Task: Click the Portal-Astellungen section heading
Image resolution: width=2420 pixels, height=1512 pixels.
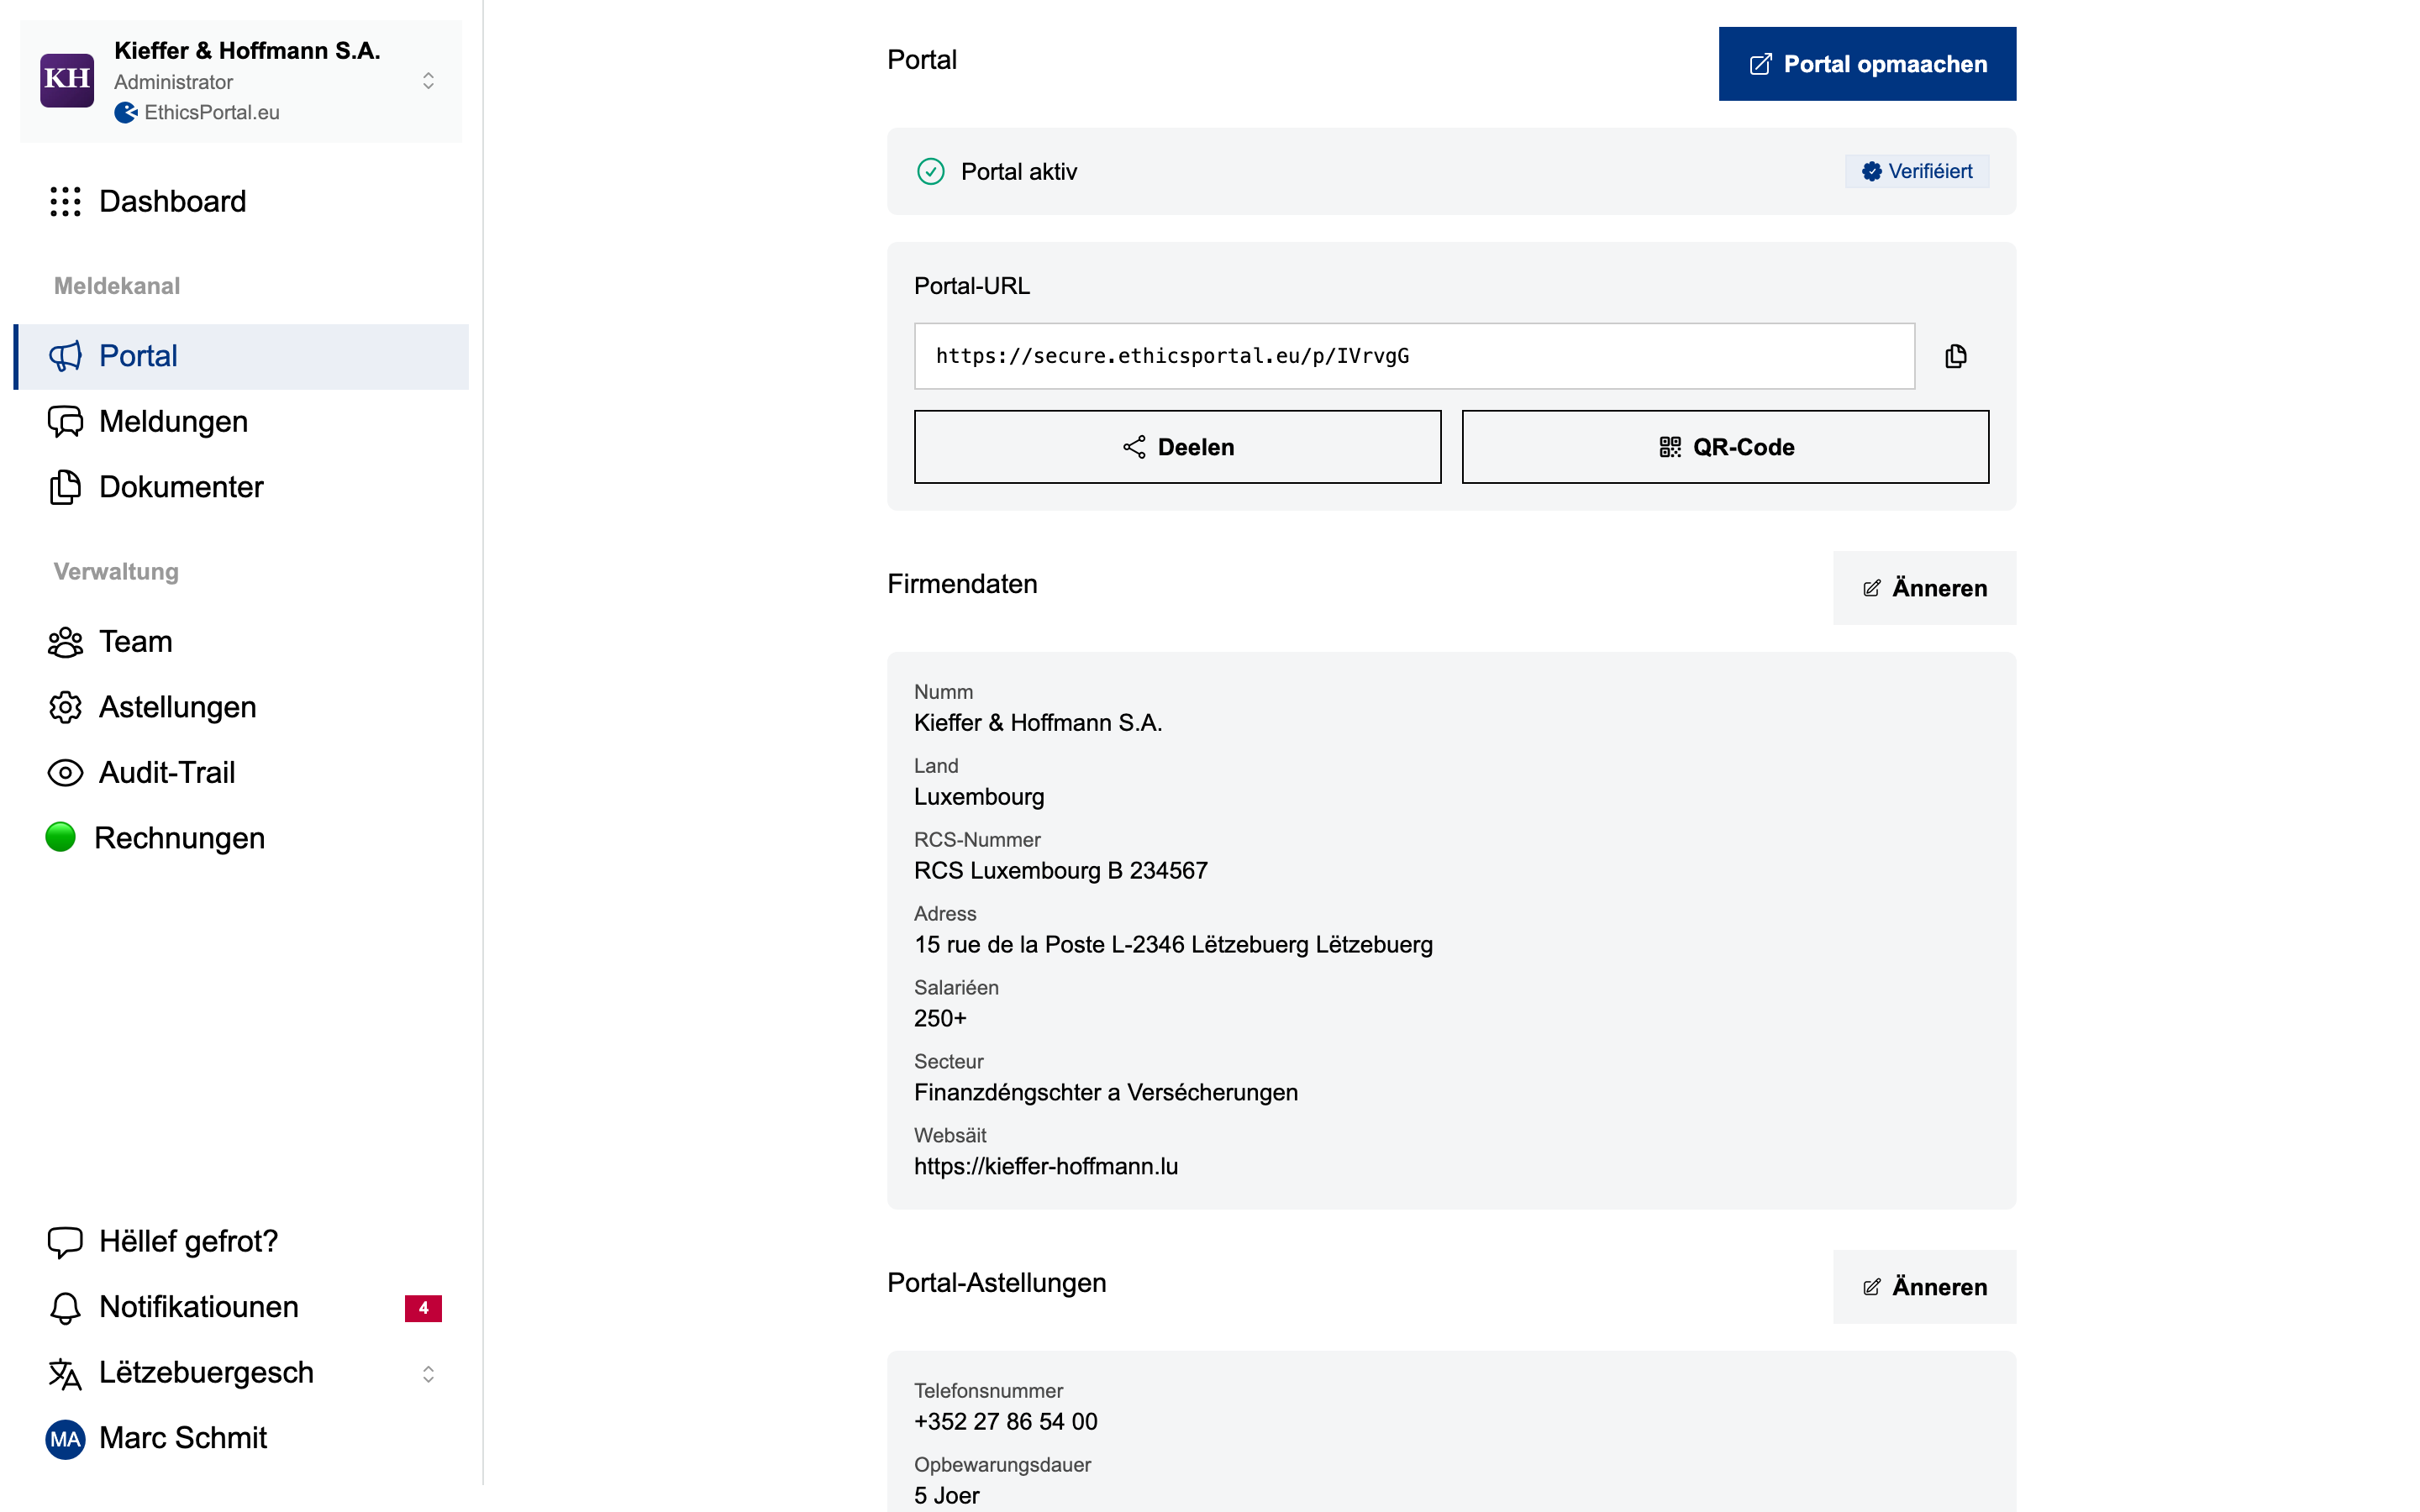Action: [997, 1283]
